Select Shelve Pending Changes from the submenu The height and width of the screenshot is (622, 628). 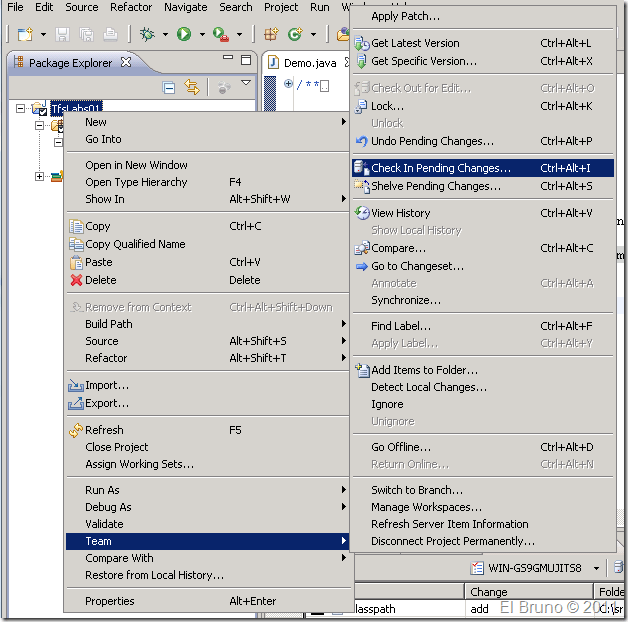[436, 186]
